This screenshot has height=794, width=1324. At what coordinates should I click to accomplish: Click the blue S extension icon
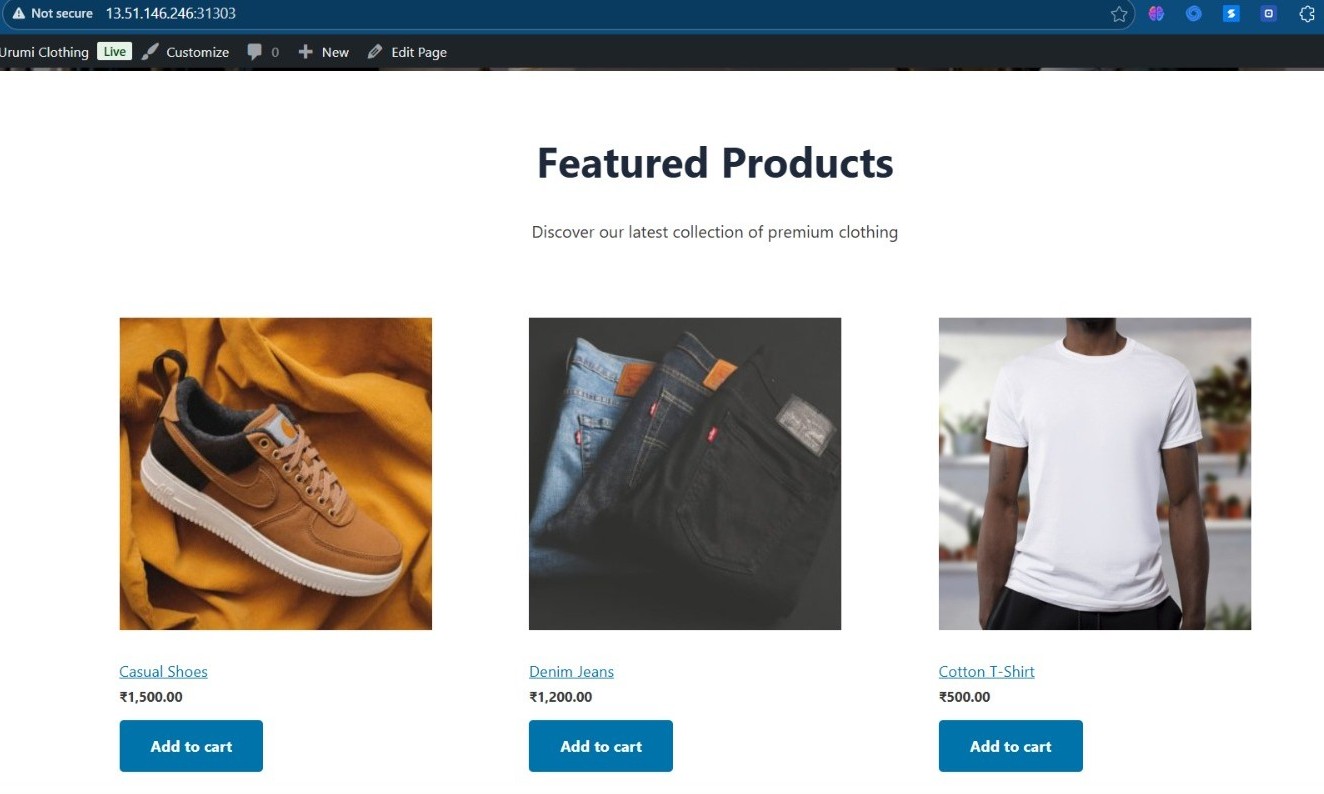coord(1231,14)
